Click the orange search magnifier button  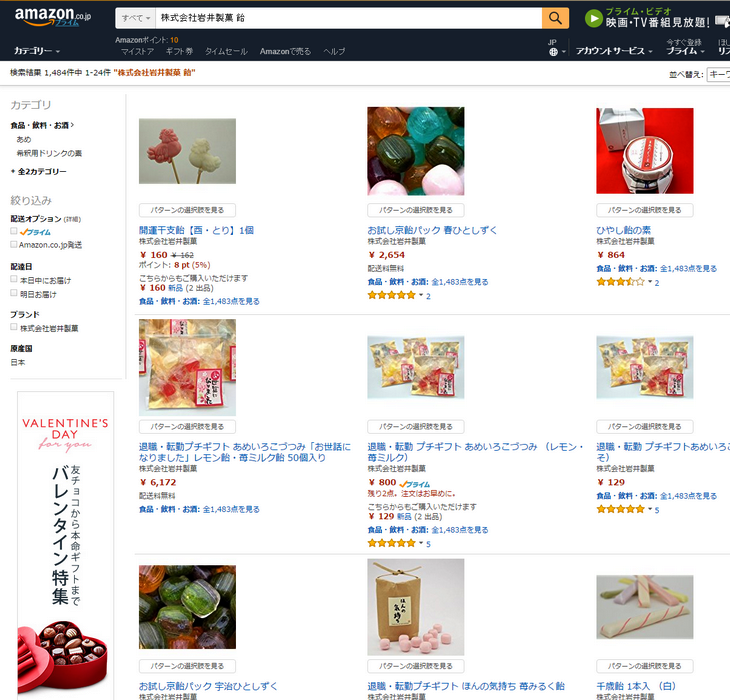pyautogui.click(x=555, y=18)
